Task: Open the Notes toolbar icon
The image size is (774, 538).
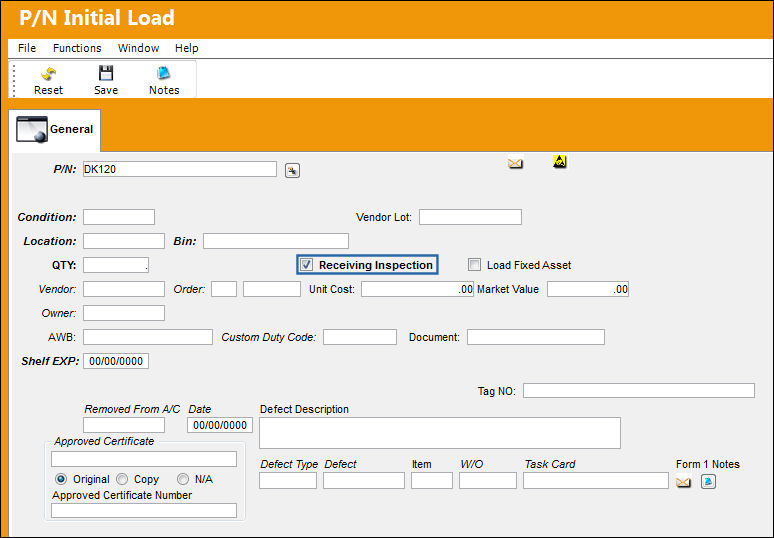Action: click(163, 74)
